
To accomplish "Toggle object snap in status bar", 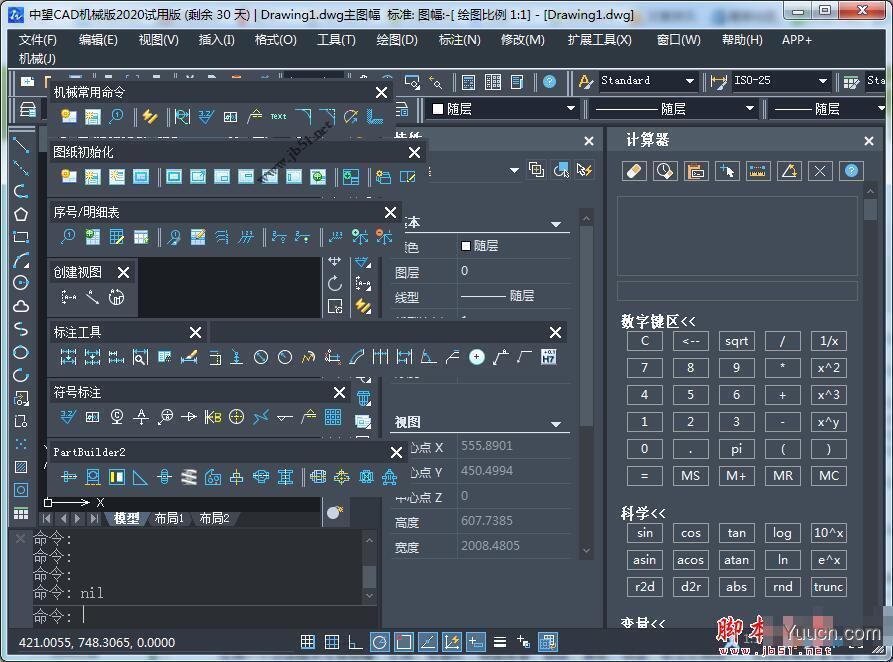I will pyautogui.click(x=404, y=642).
